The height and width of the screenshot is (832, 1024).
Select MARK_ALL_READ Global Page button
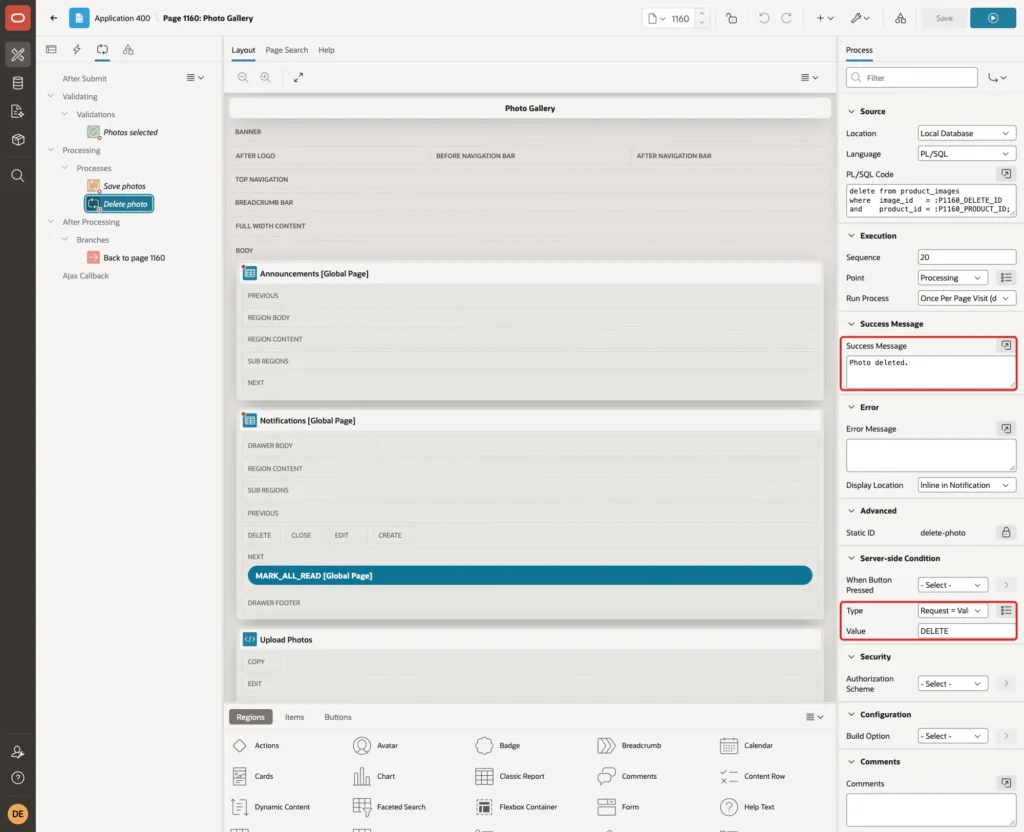[530, 575]
